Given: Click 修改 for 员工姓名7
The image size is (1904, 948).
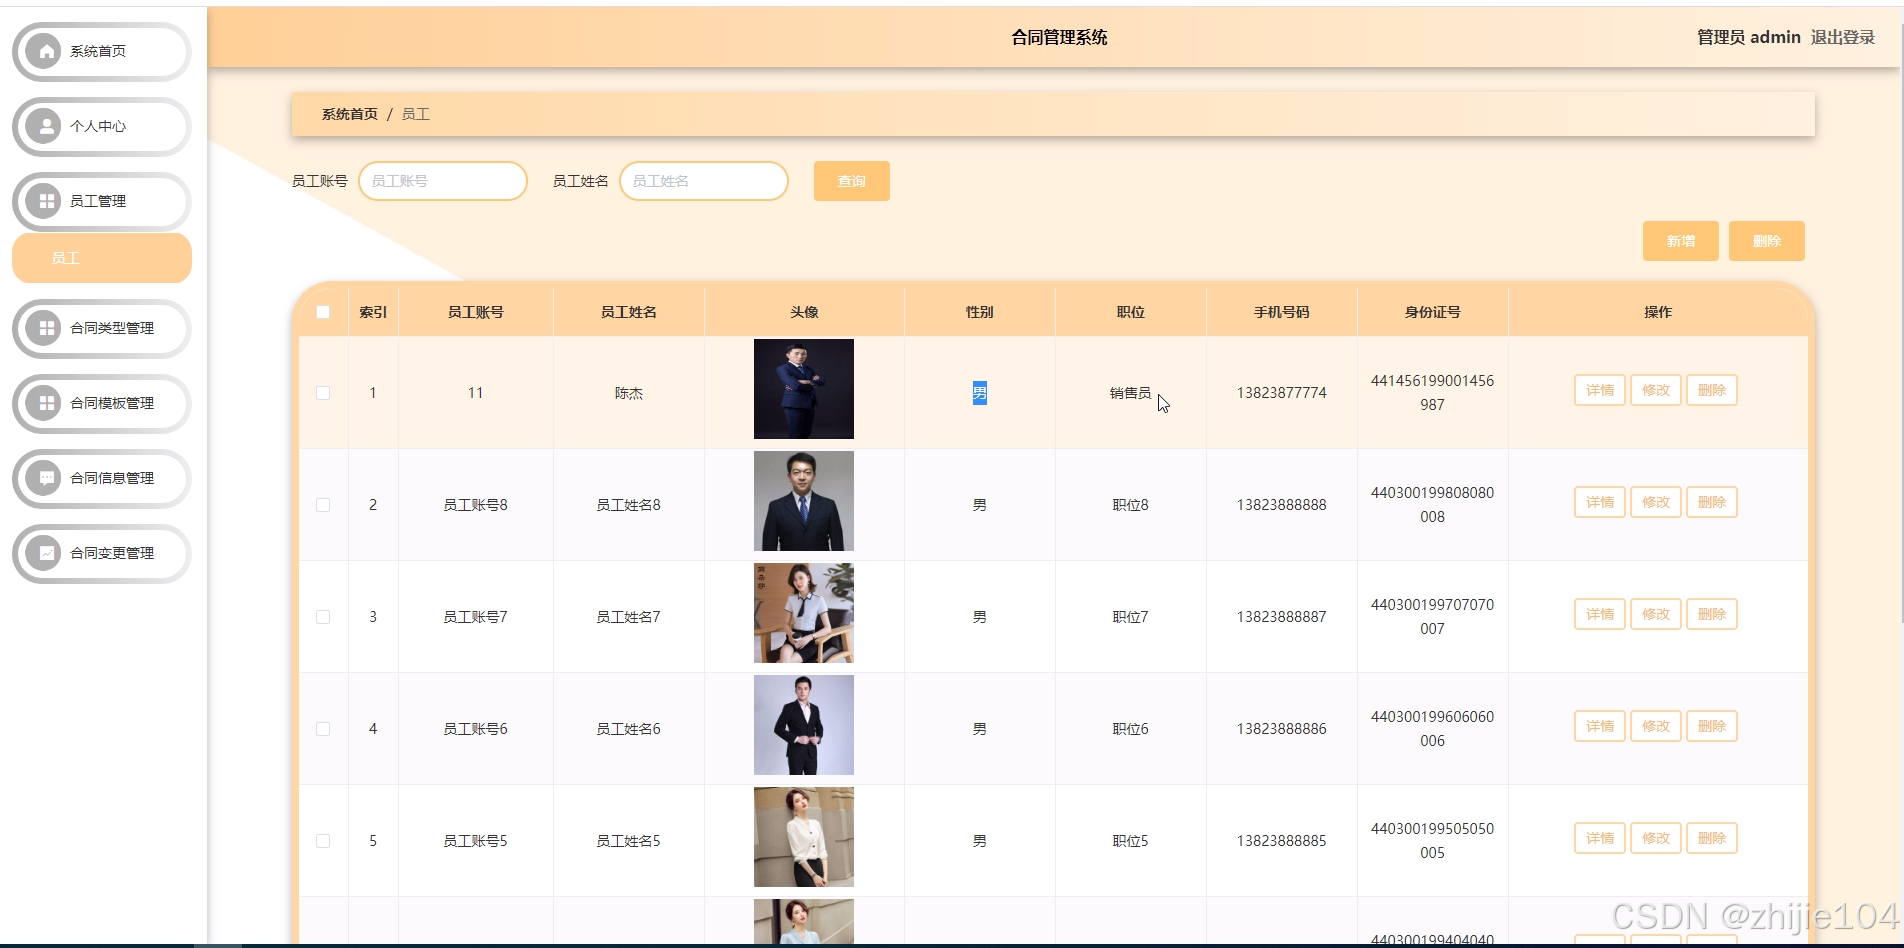Looking at the screenshot, I should (1656, 614).
